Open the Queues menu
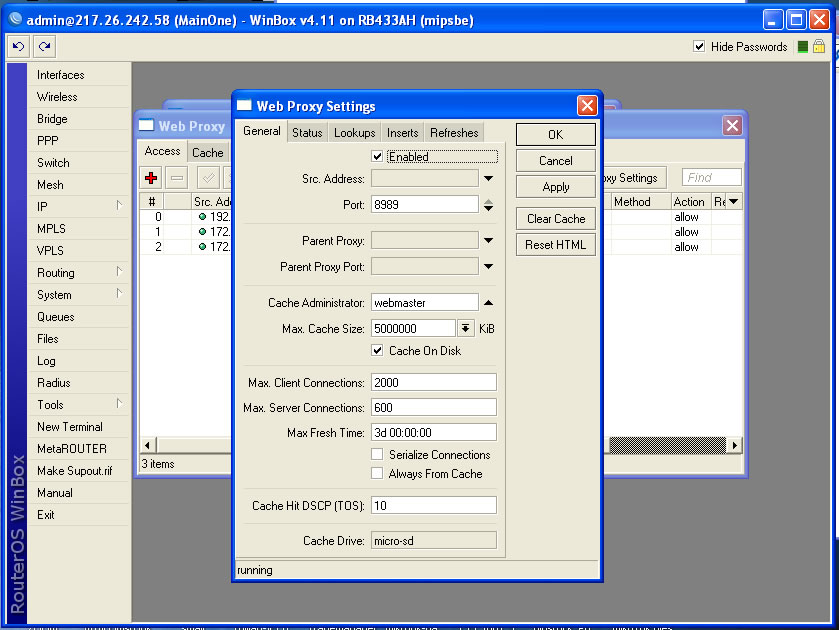 [56, 317]
